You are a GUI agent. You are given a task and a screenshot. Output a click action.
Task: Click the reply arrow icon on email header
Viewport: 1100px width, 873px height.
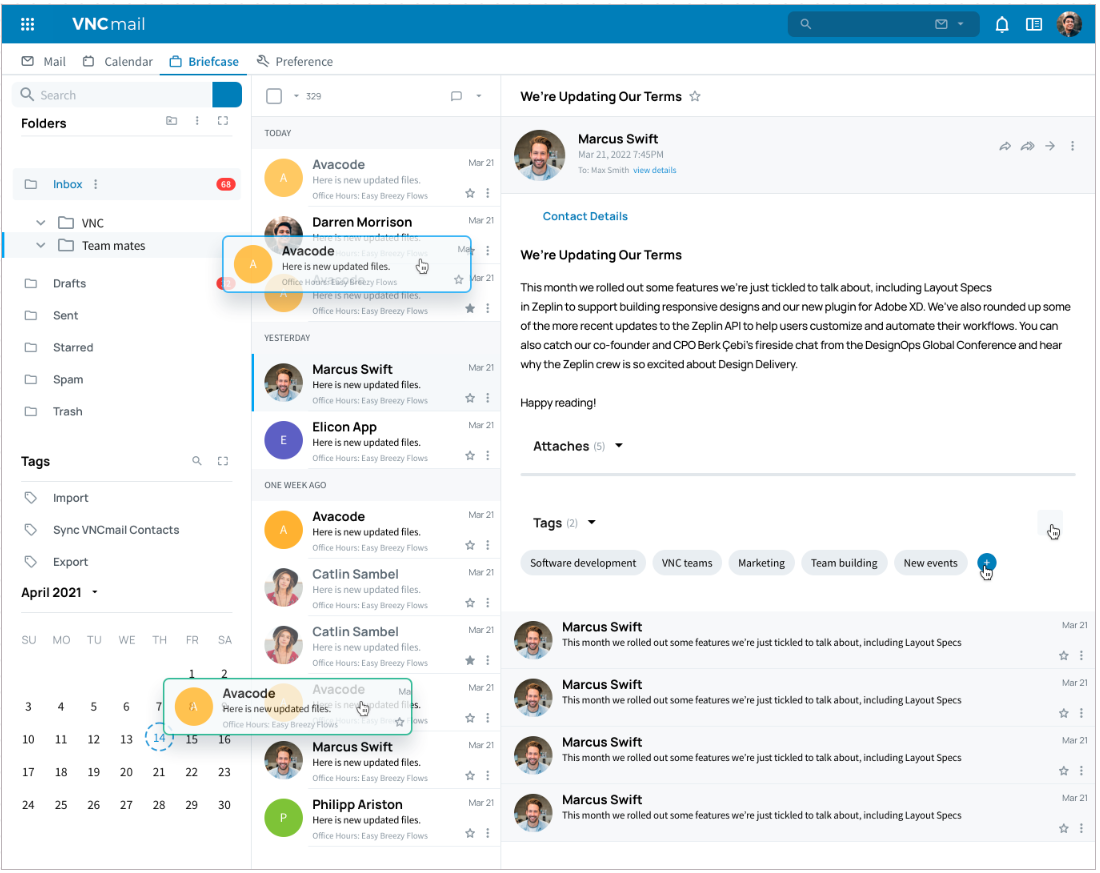[1004, 146]
